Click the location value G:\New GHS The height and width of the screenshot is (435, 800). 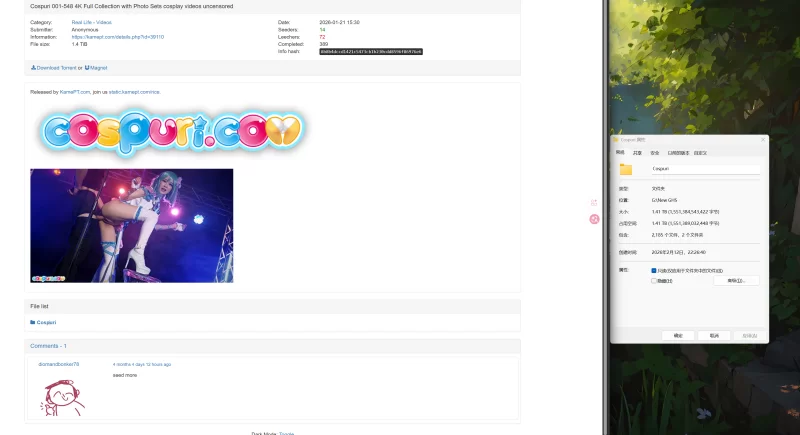point(664,200)
